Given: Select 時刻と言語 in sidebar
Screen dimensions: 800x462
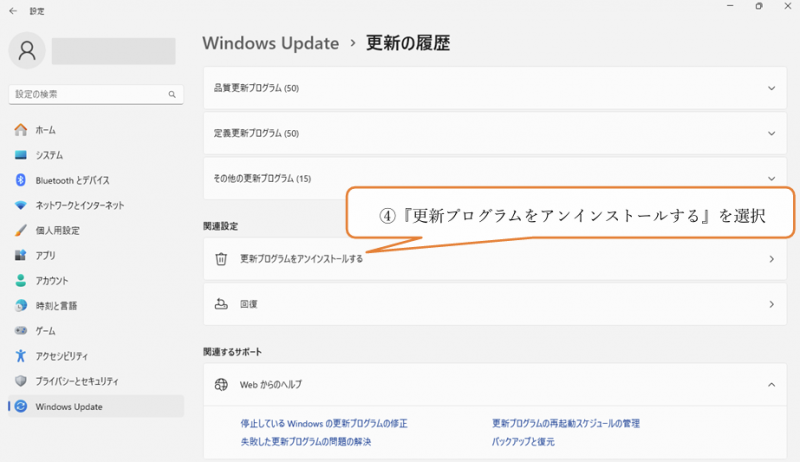Looking at the screenshot, I should 55,305.
